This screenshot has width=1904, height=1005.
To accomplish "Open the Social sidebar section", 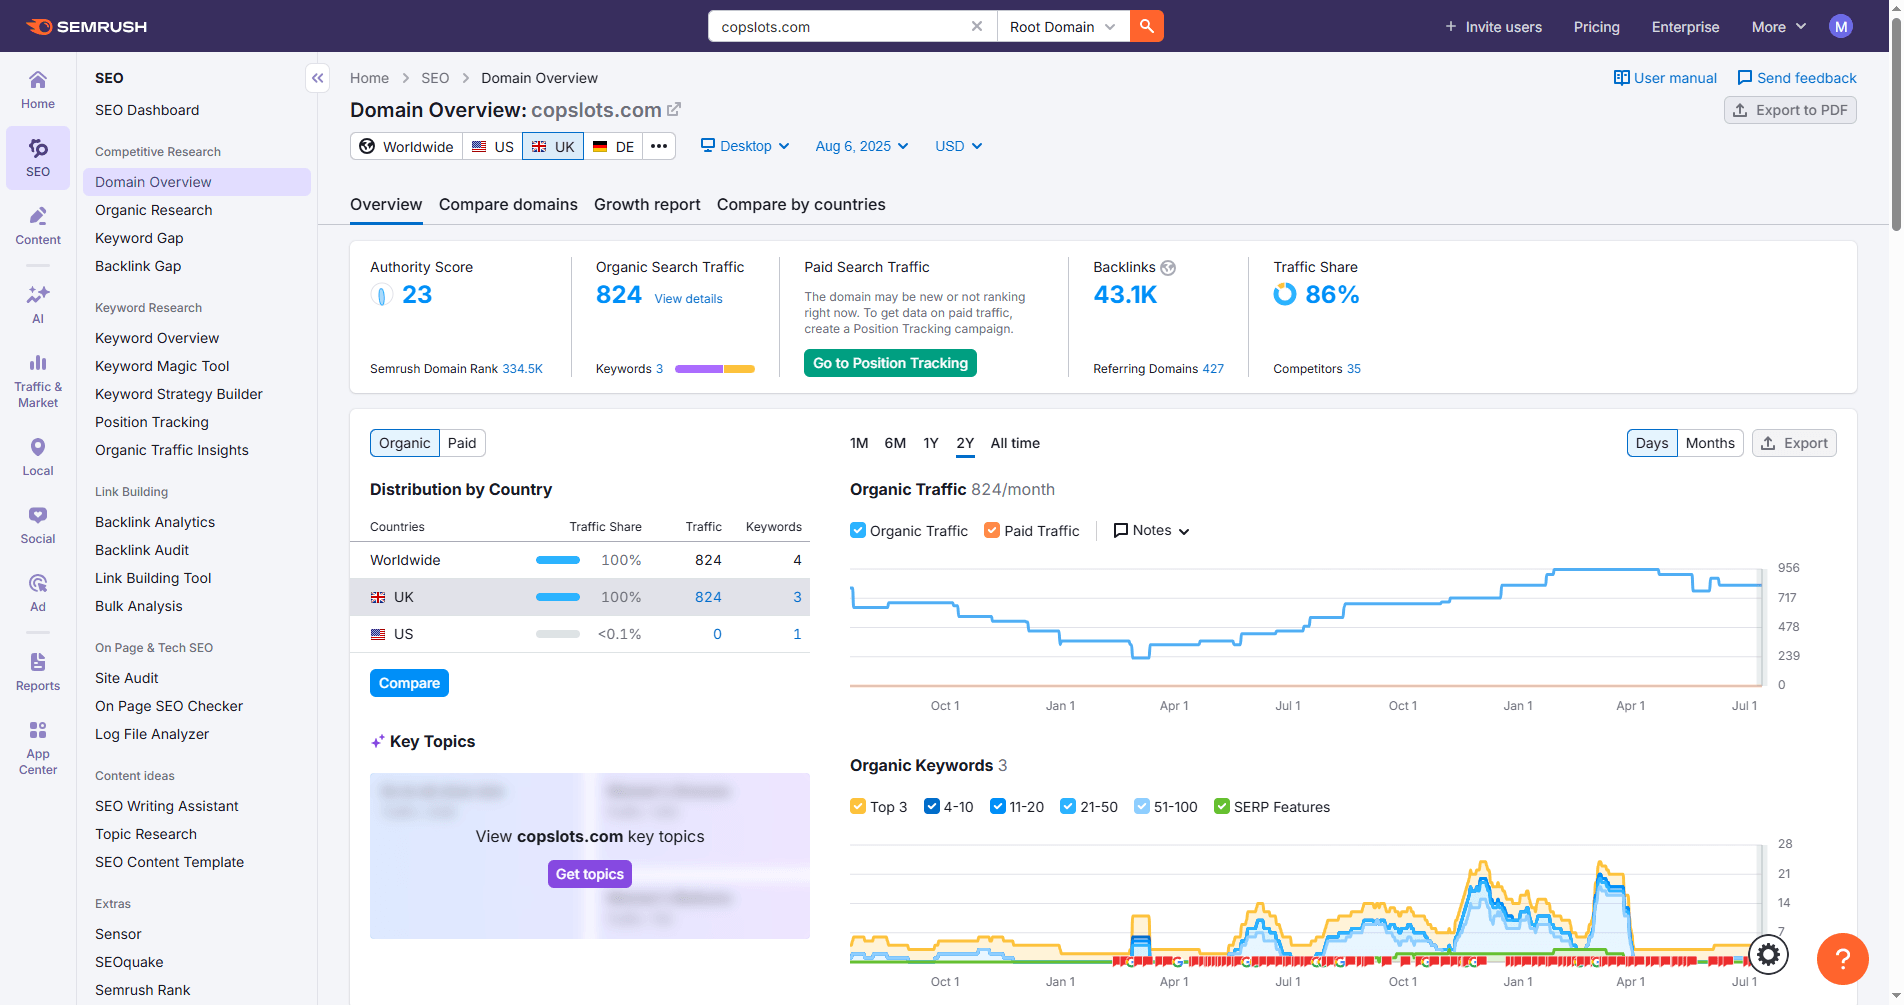I will click(x=38, y=525).
